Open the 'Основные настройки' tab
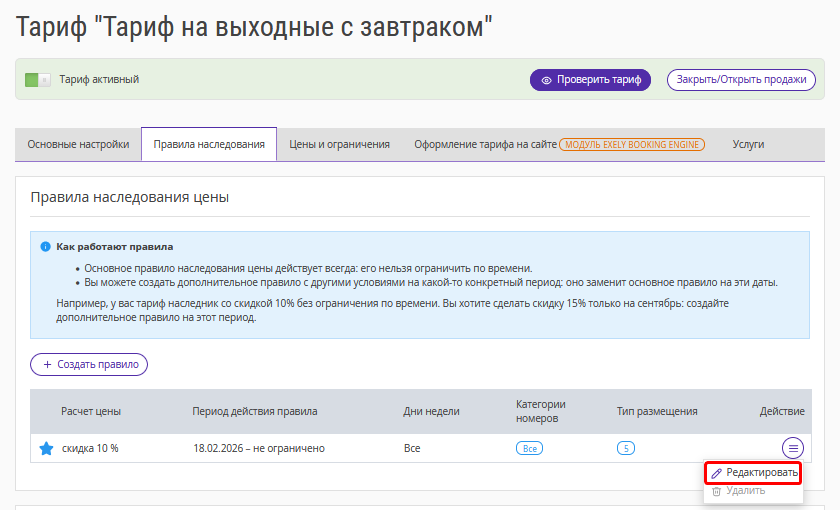Screen dimensions: 840x510 click(x=78, y=144)
